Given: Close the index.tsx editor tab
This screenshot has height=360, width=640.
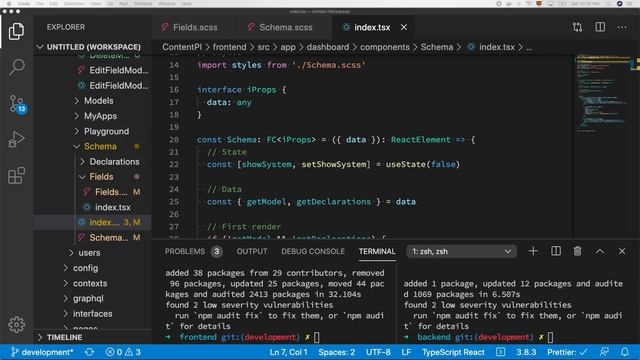Looking at the screenshot, I should [x=404, y=27].
